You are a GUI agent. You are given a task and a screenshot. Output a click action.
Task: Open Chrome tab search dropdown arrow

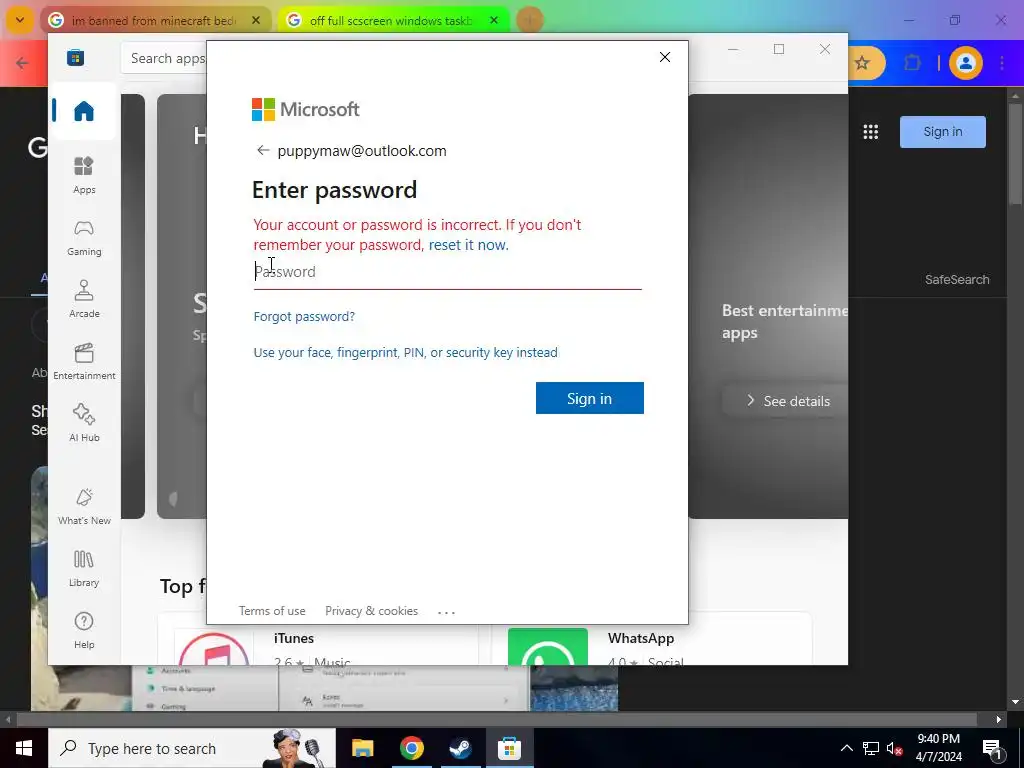[x=20, y=20]
